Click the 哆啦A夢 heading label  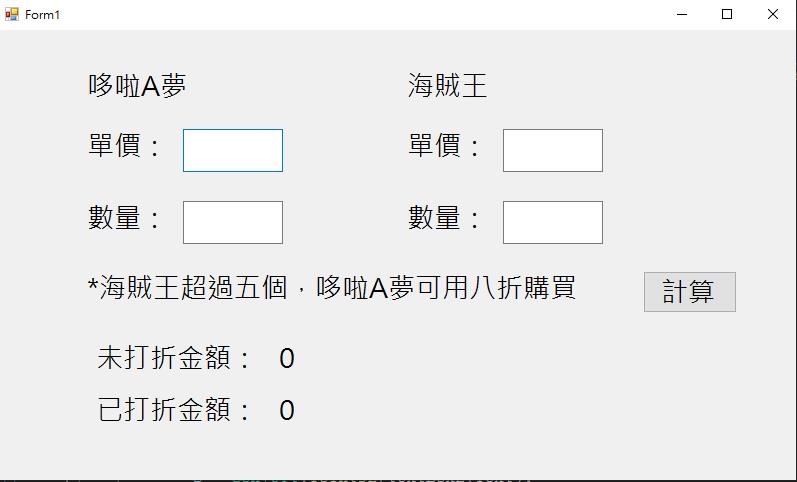point(137,86)
